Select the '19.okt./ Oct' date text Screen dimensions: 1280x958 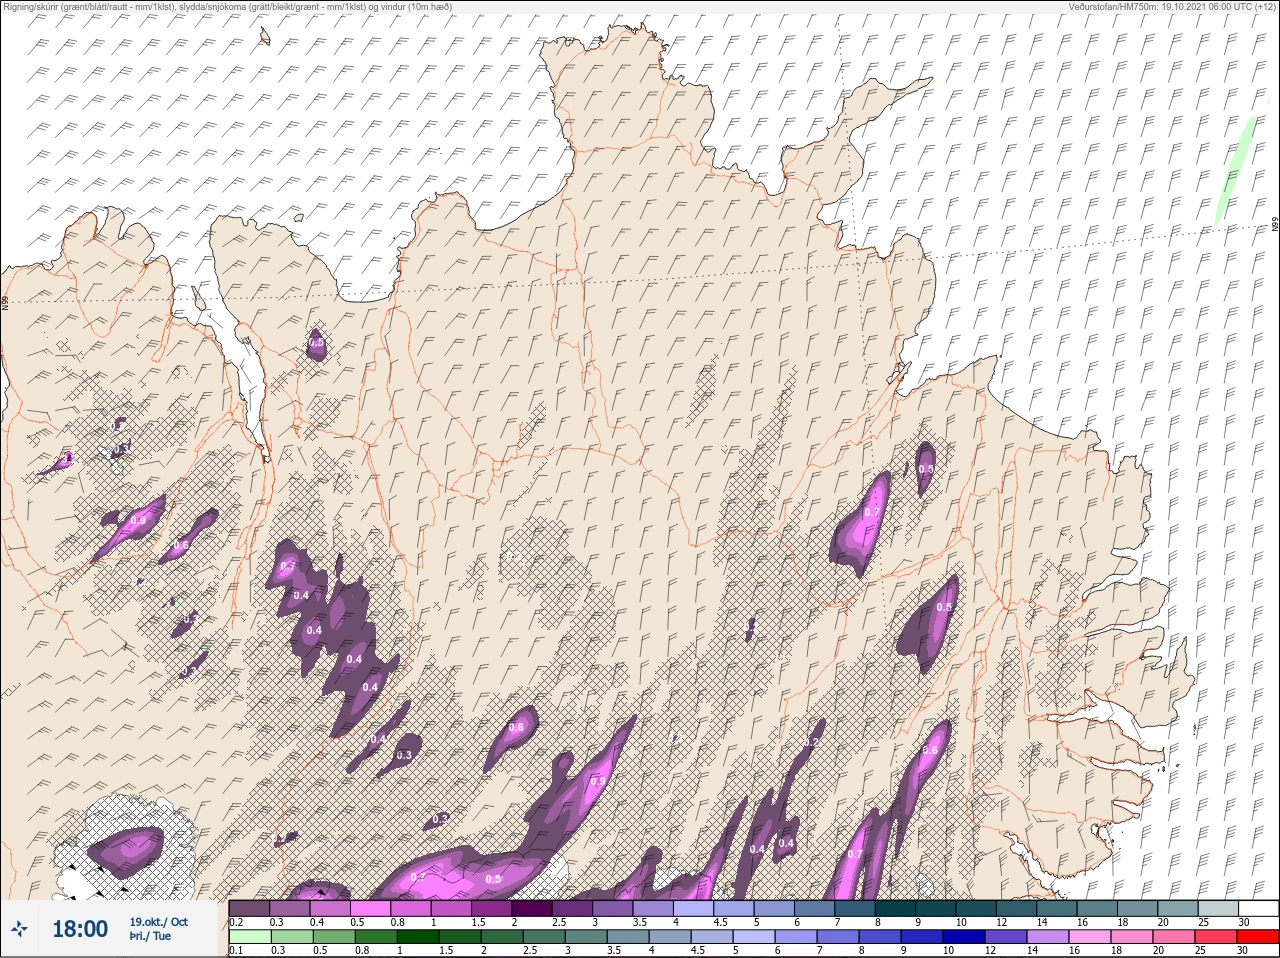158,922
